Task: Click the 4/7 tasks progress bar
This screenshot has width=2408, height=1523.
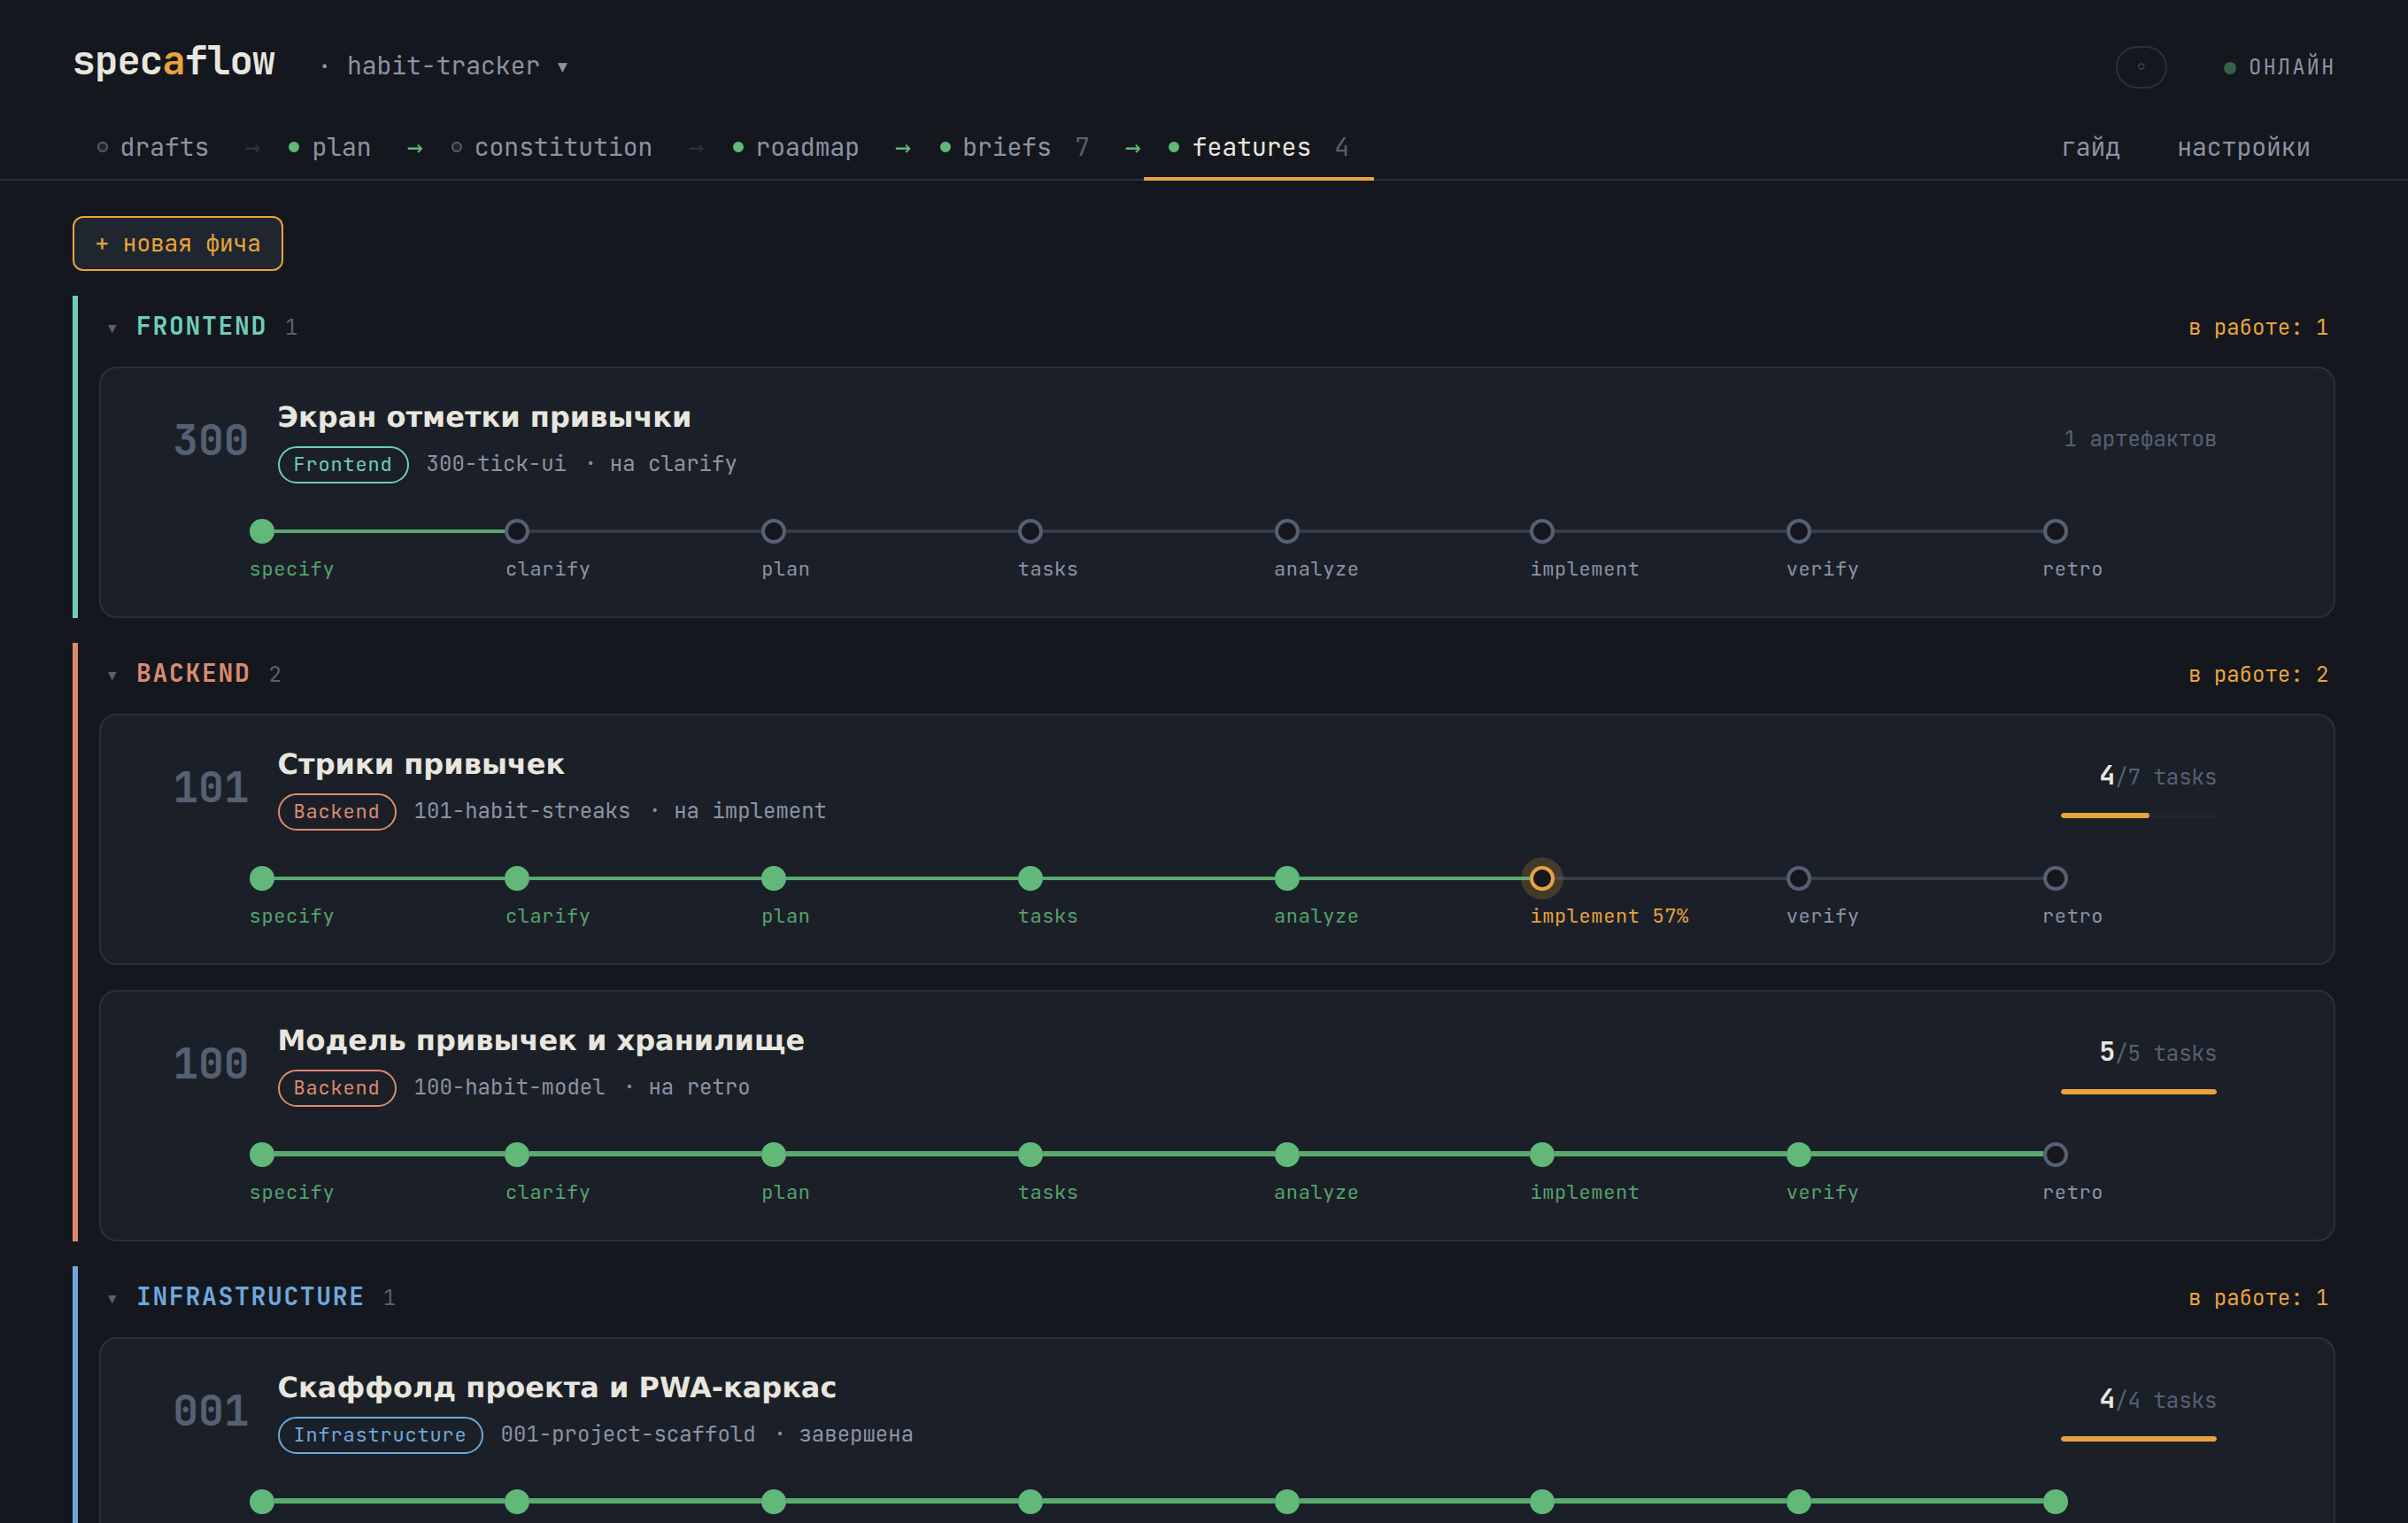Action: point(2138,816)
